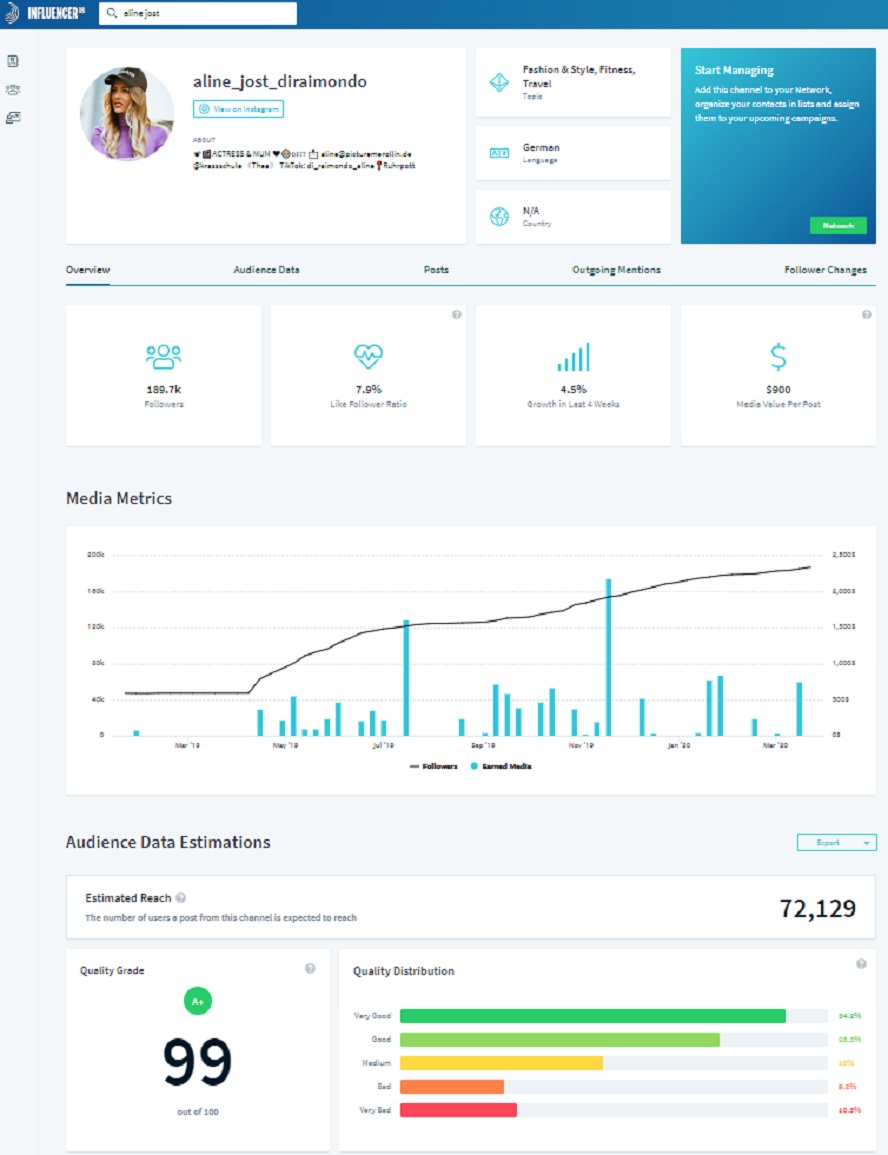The image size is (888, 1155).
Task: Click the Very Good green distribution bar
Action: coord(593,1016)
